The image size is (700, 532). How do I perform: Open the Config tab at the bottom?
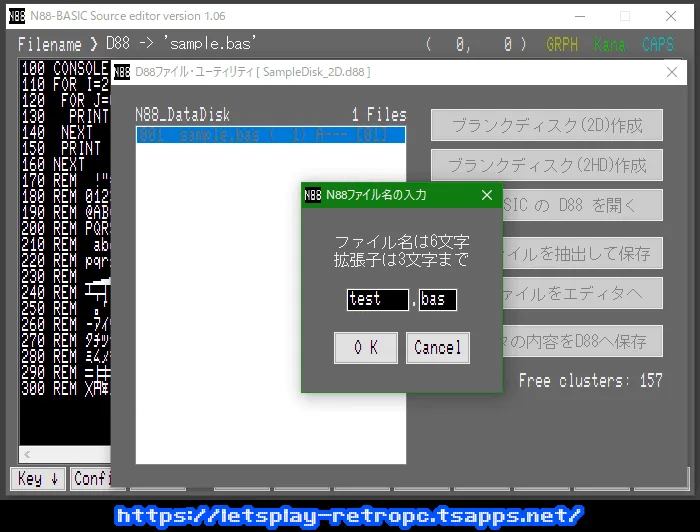(91, 478)
